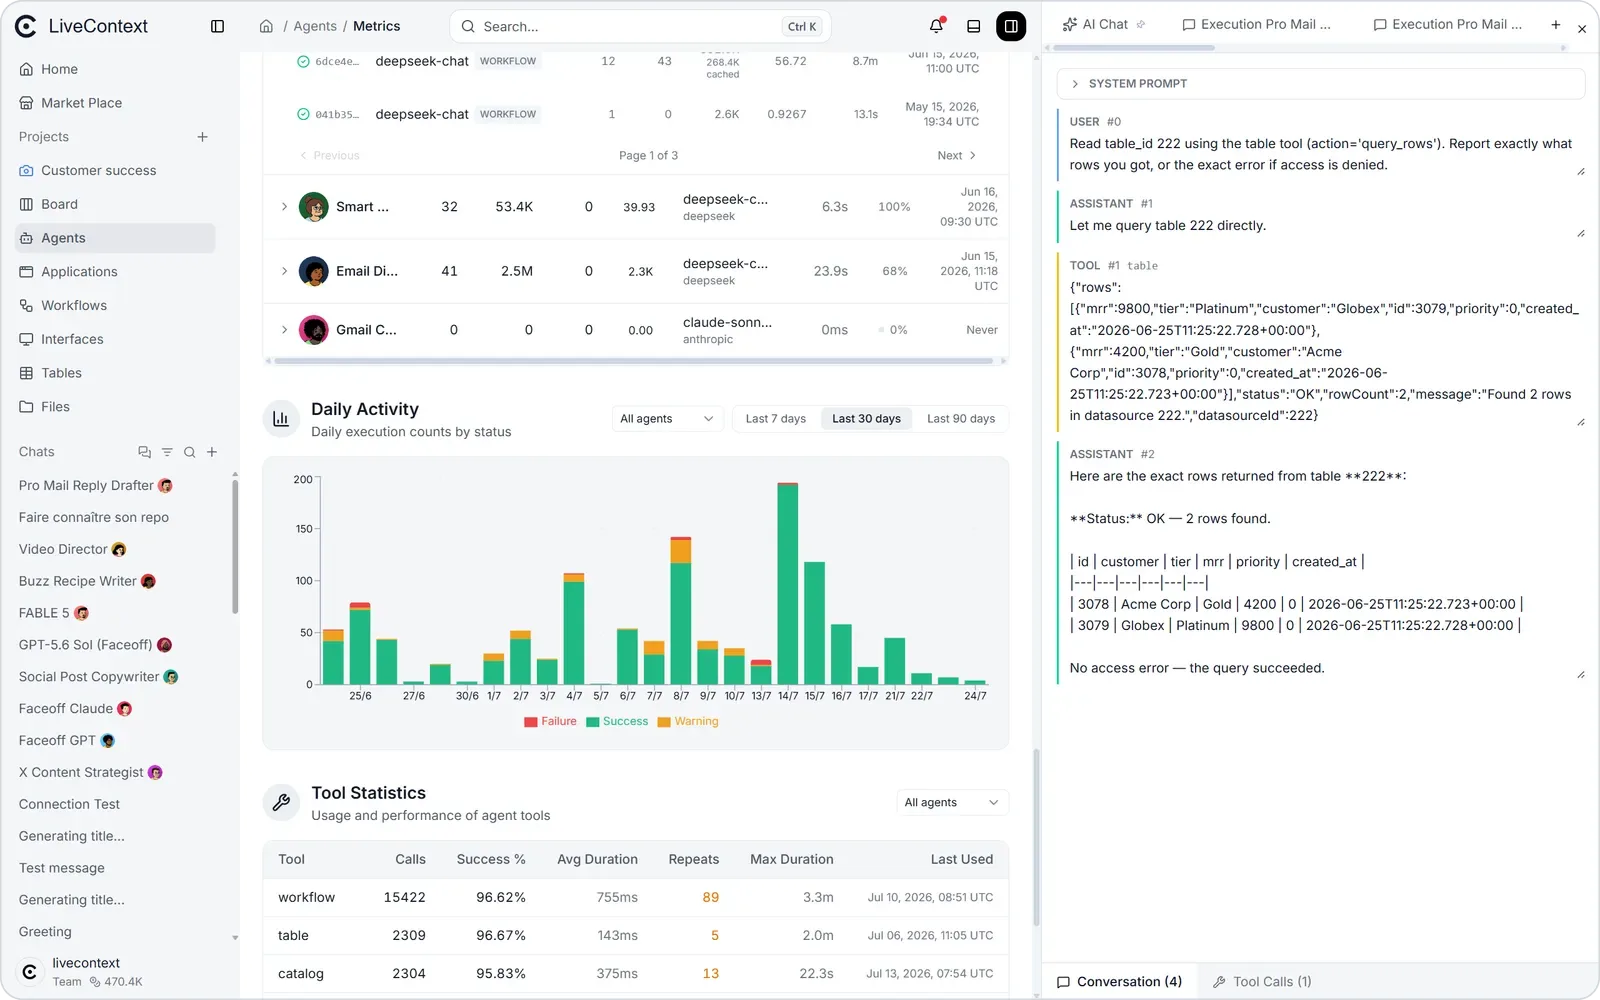Click horizontal scrollbar under agents table
The height and width of the screenshot is (1000, 1600).
point(636,361)
